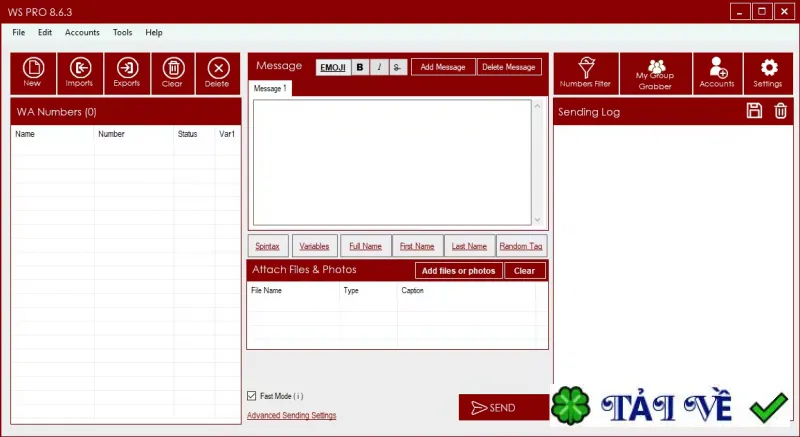
Task: Click the Status column header
Action: coord(194,134)
